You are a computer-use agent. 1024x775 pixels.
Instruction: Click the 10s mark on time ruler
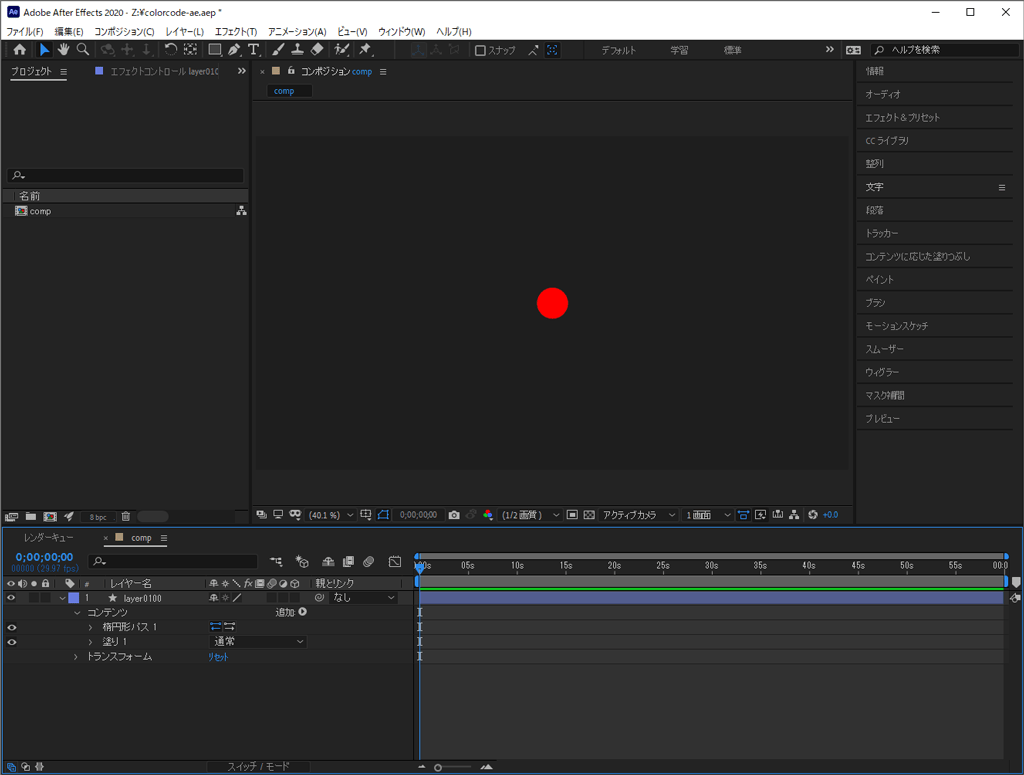[x=517, y=565]
